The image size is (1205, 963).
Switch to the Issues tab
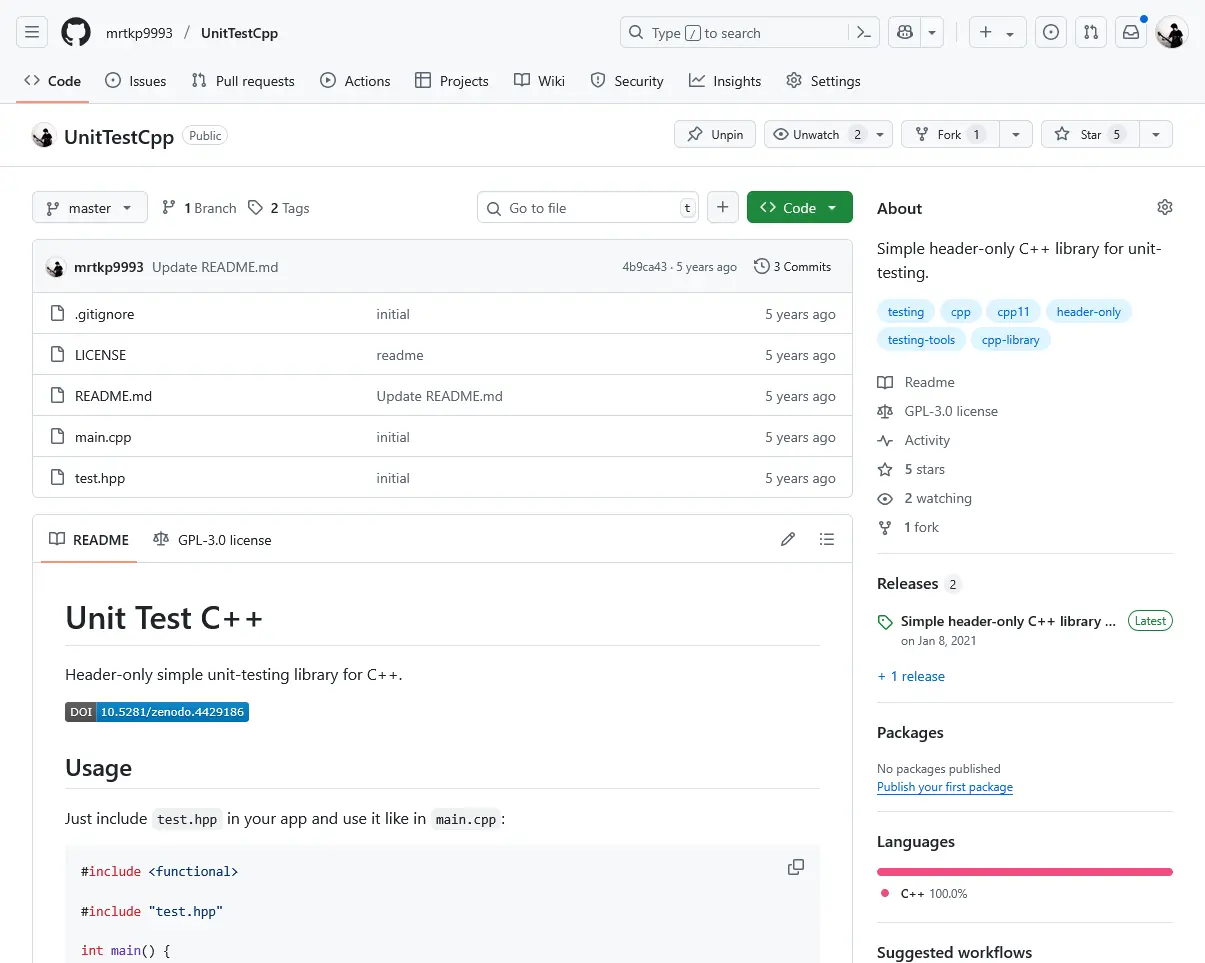tap(136, 81)
